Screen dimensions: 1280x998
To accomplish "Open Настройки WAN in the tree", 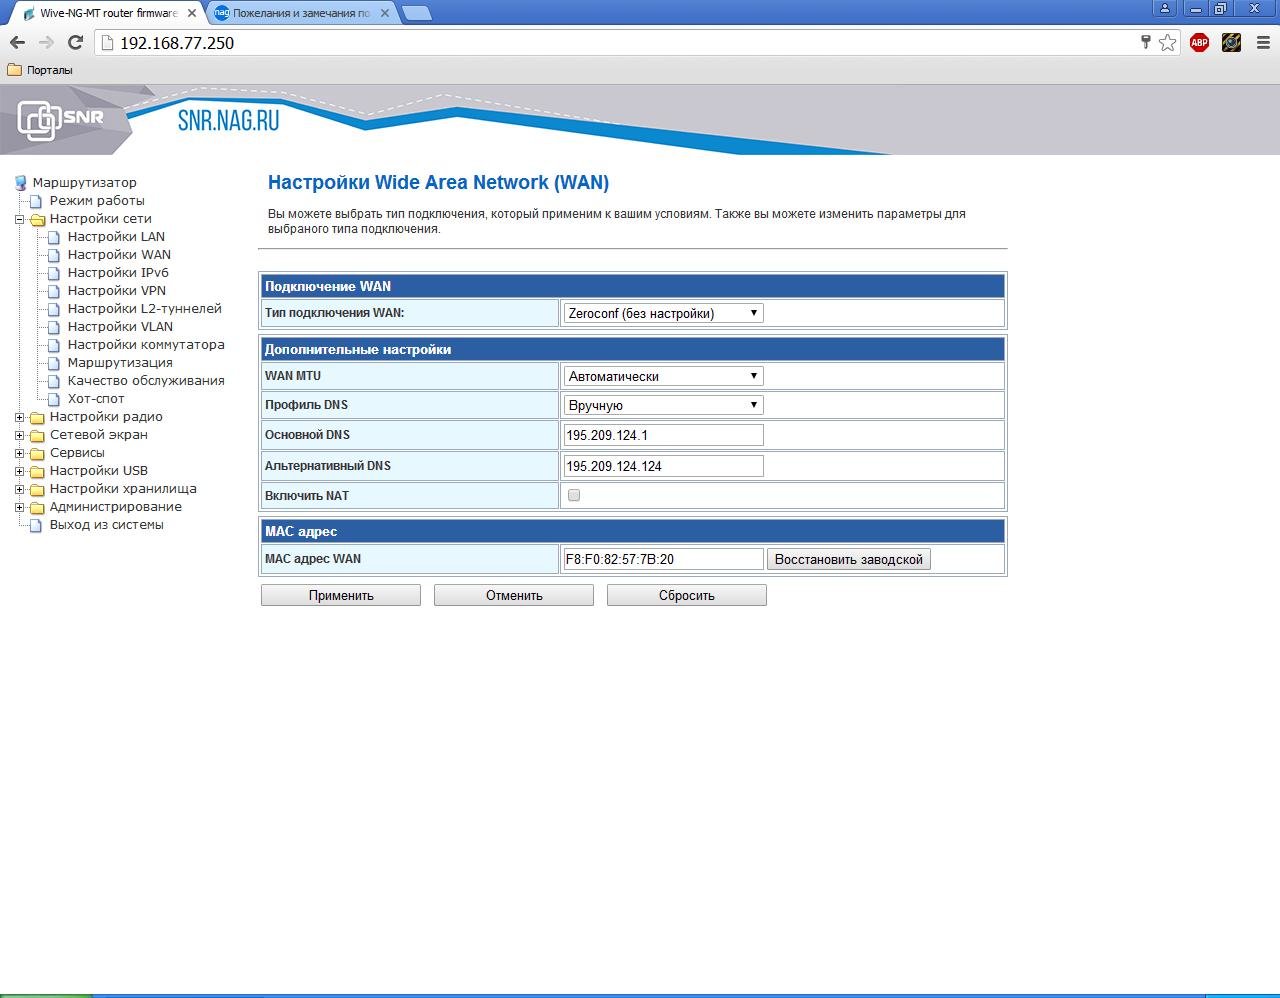I will [x=119, y=255].
